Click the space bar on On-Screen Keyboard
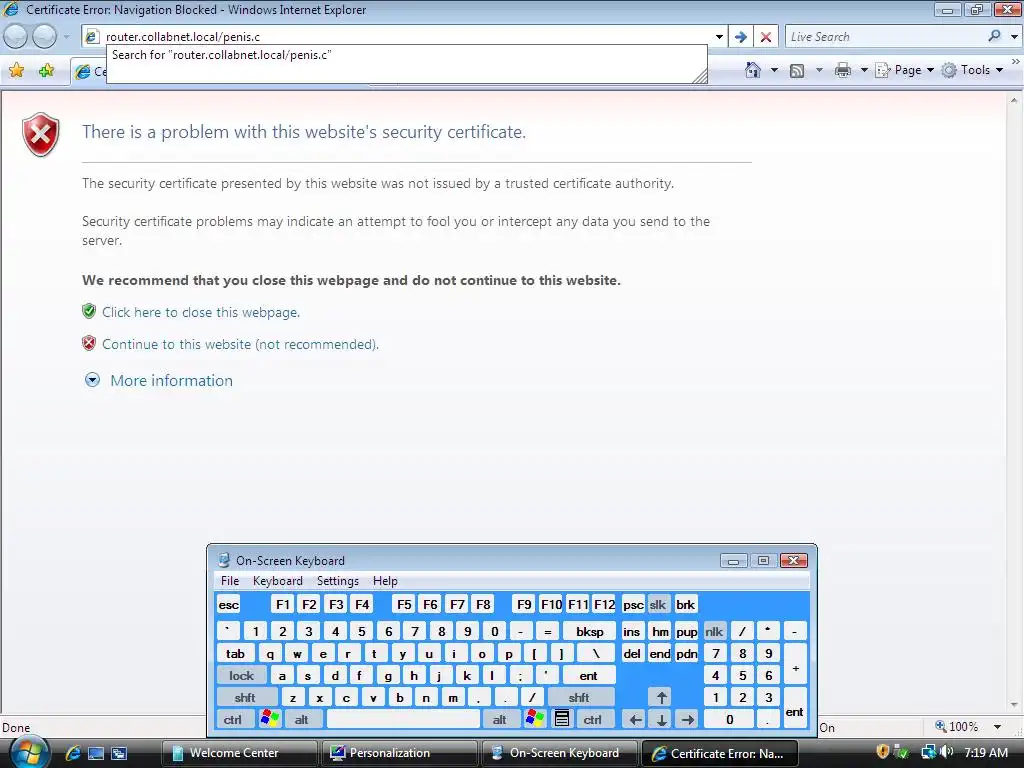The width and height of the screenshot is (1024, 768). point(403,719)
